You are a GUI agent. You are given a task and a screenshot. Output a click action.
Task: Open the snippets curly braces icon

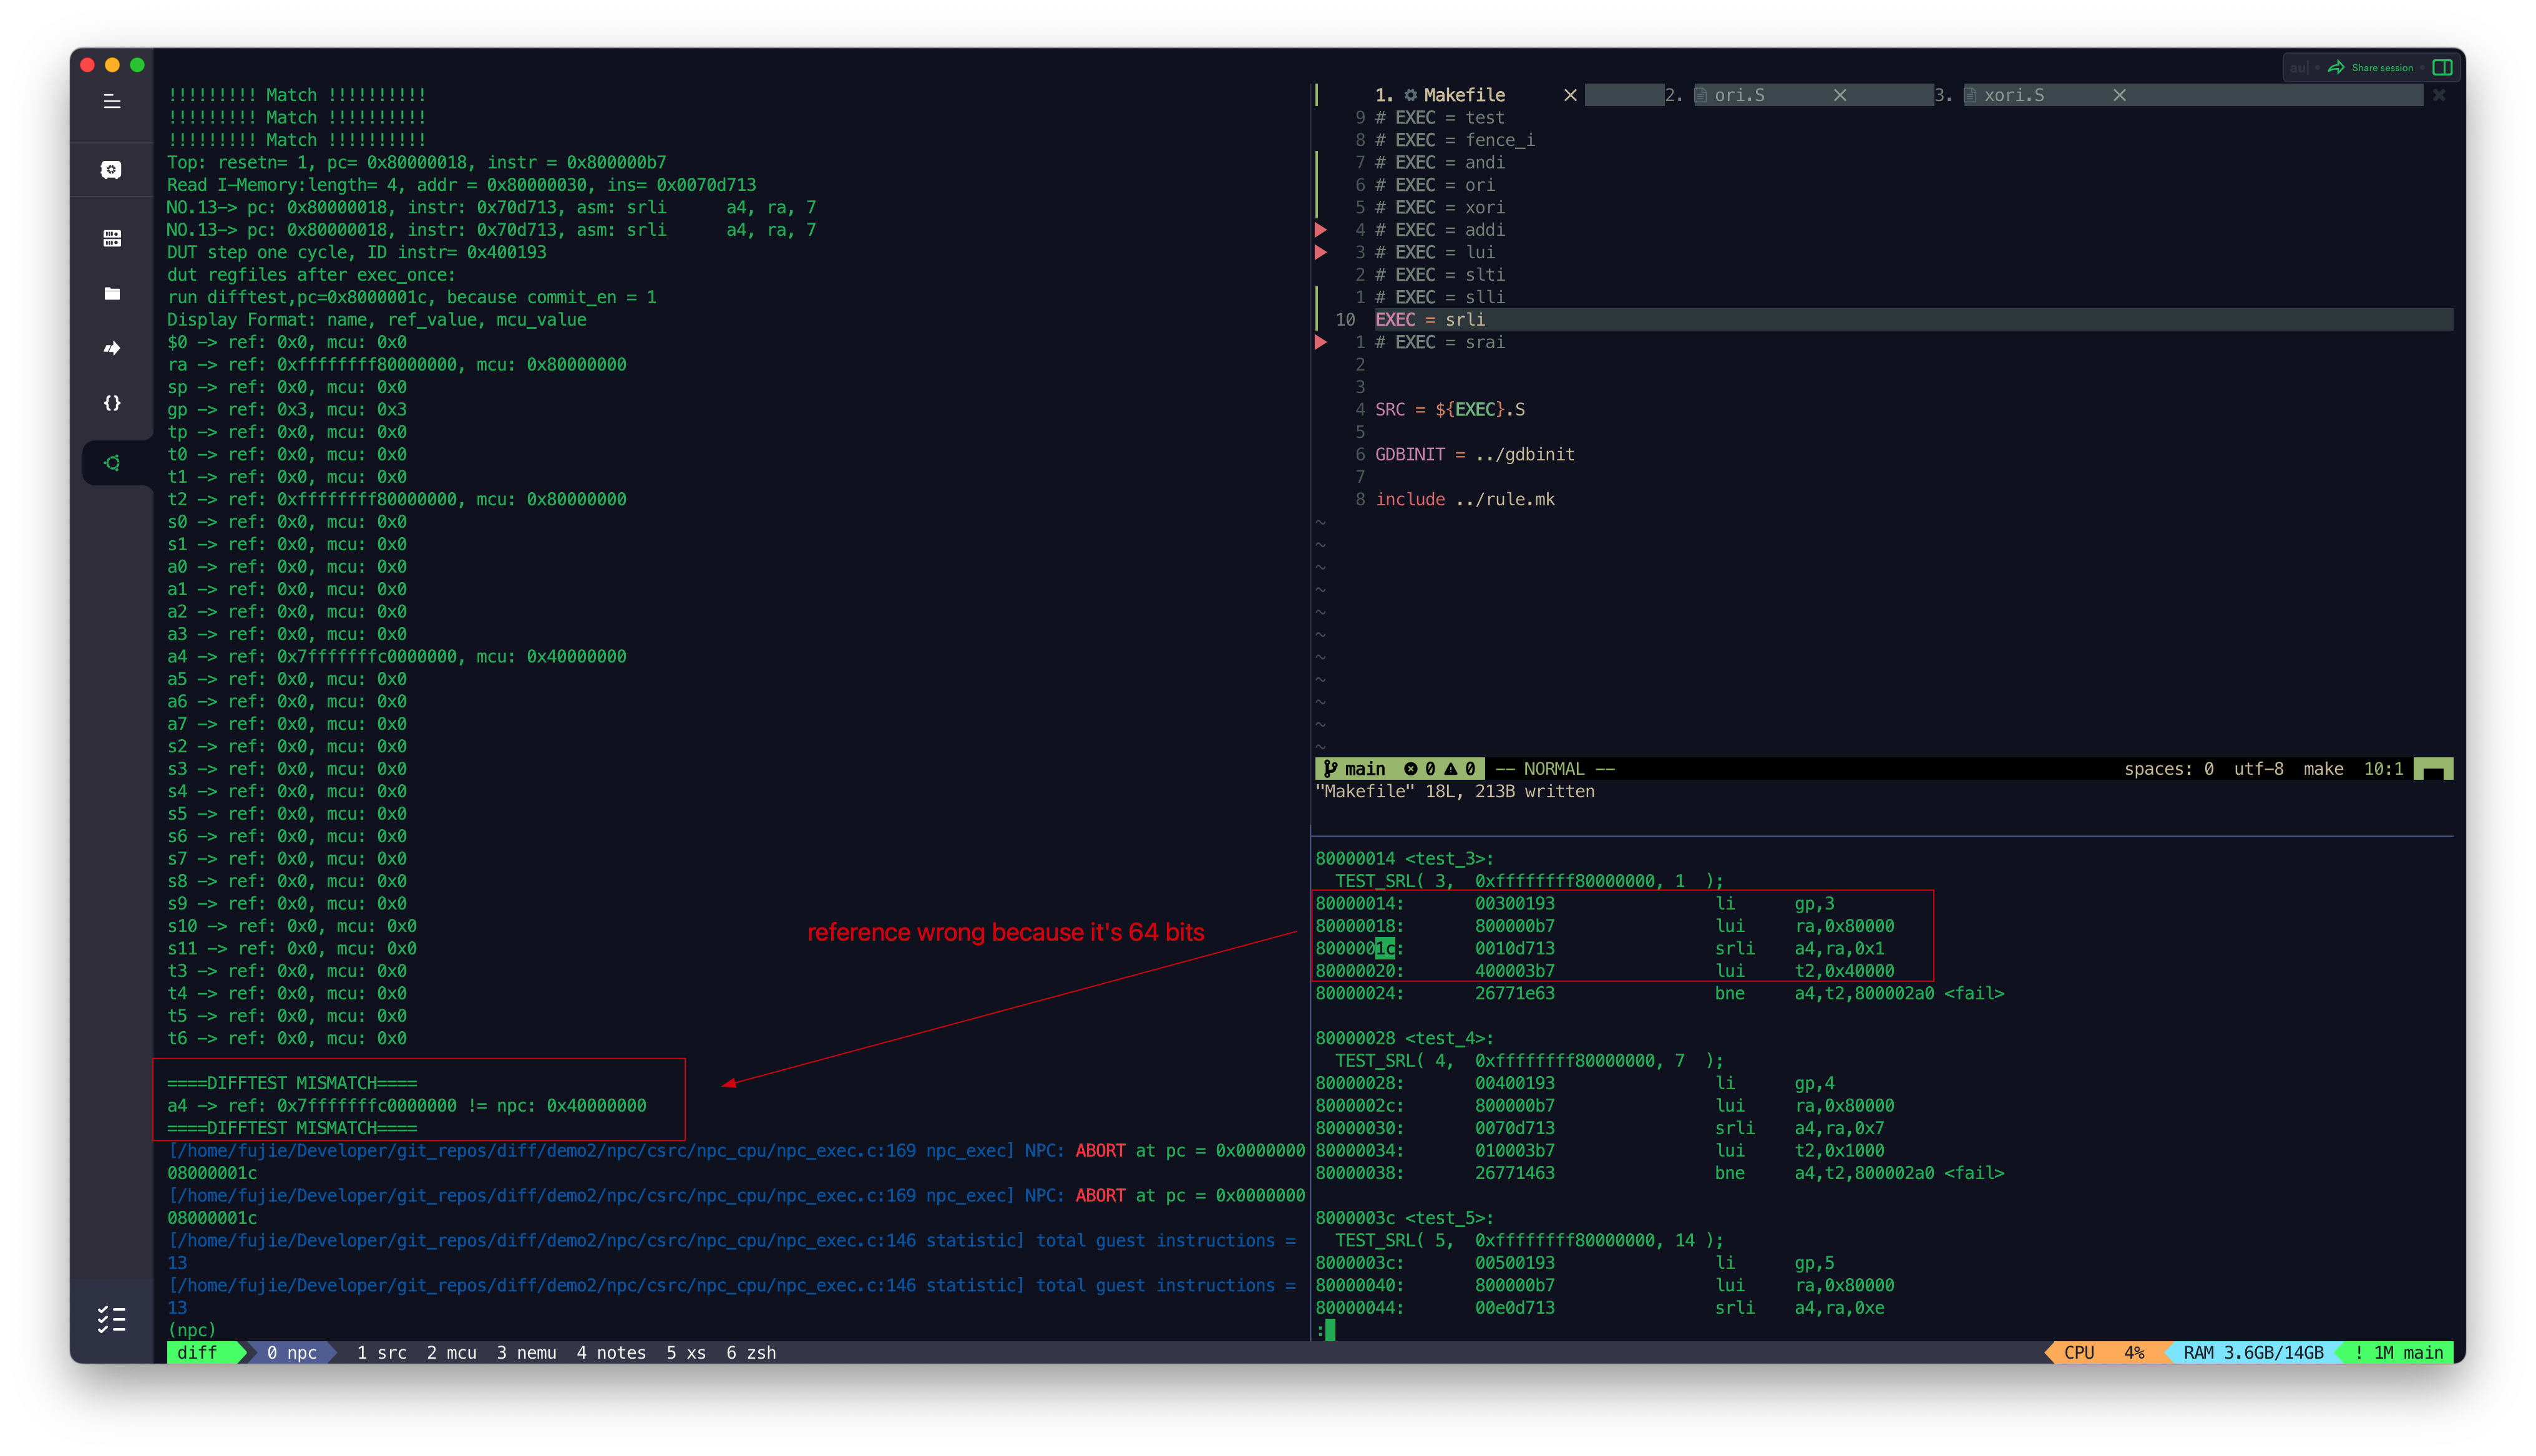[x=112, y=403]
